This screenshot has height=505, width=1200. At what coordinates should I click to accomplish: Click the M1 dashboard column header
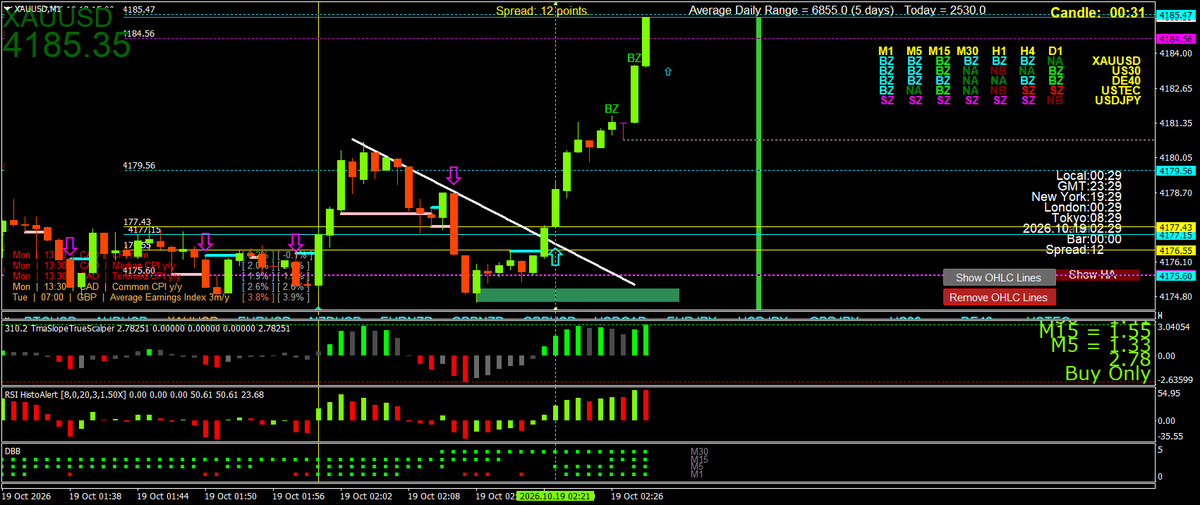886,50
